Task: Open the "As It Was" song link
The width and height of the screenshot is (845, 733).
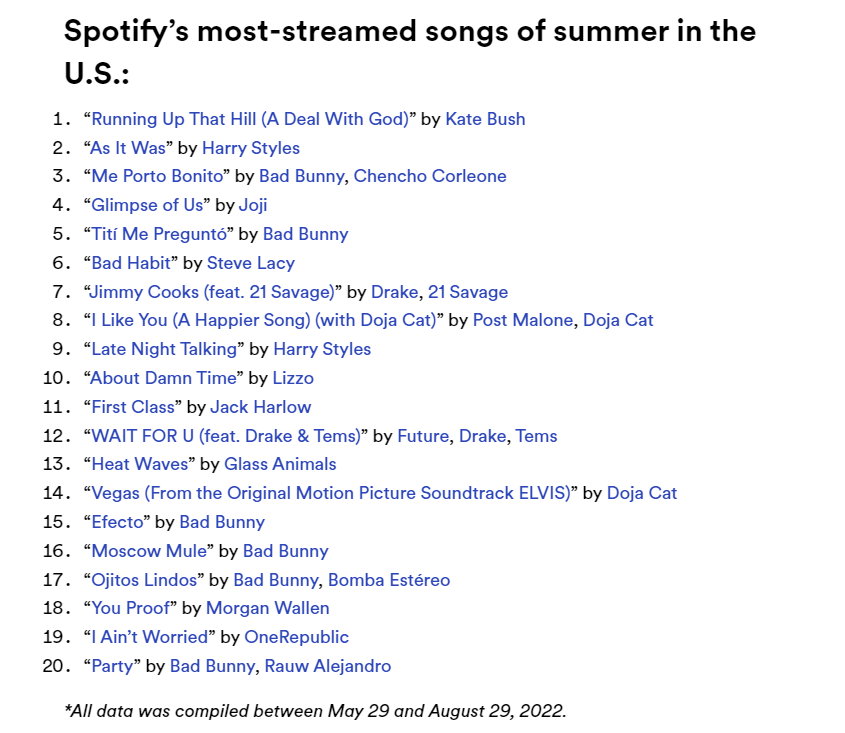Action: [128, 148]
